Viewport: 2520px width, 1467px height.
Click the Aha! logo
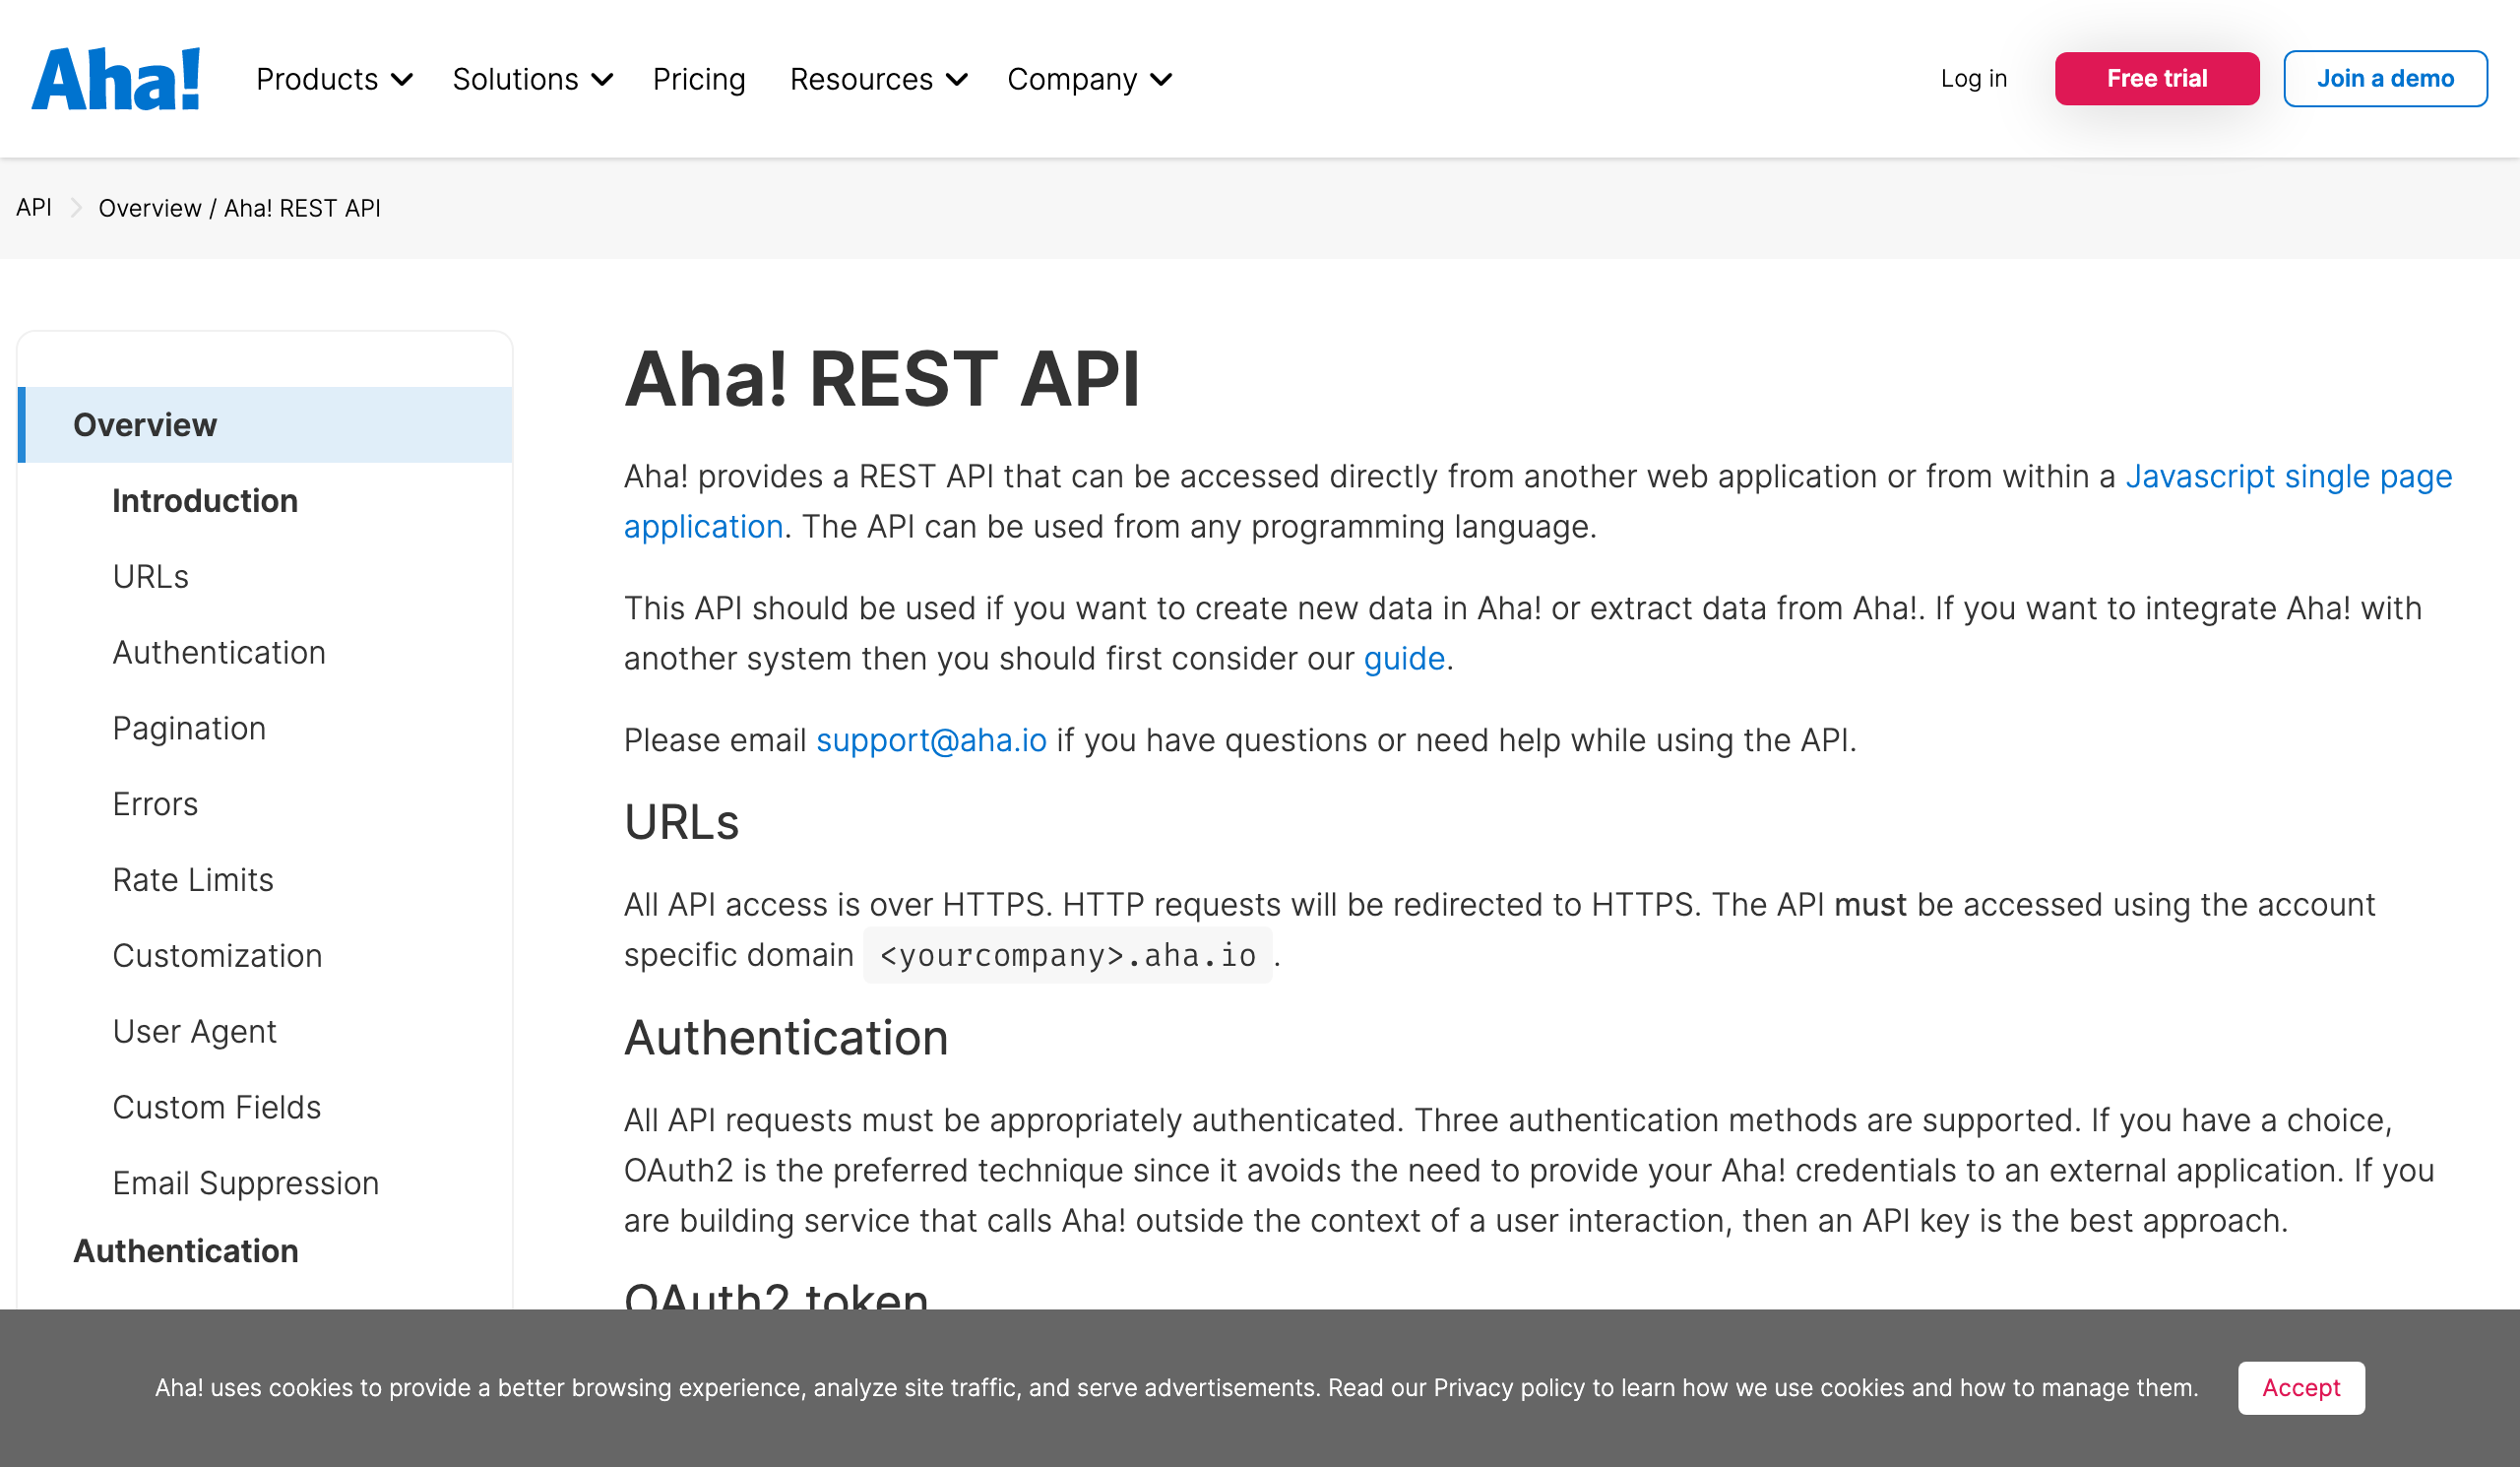point(116,78)
